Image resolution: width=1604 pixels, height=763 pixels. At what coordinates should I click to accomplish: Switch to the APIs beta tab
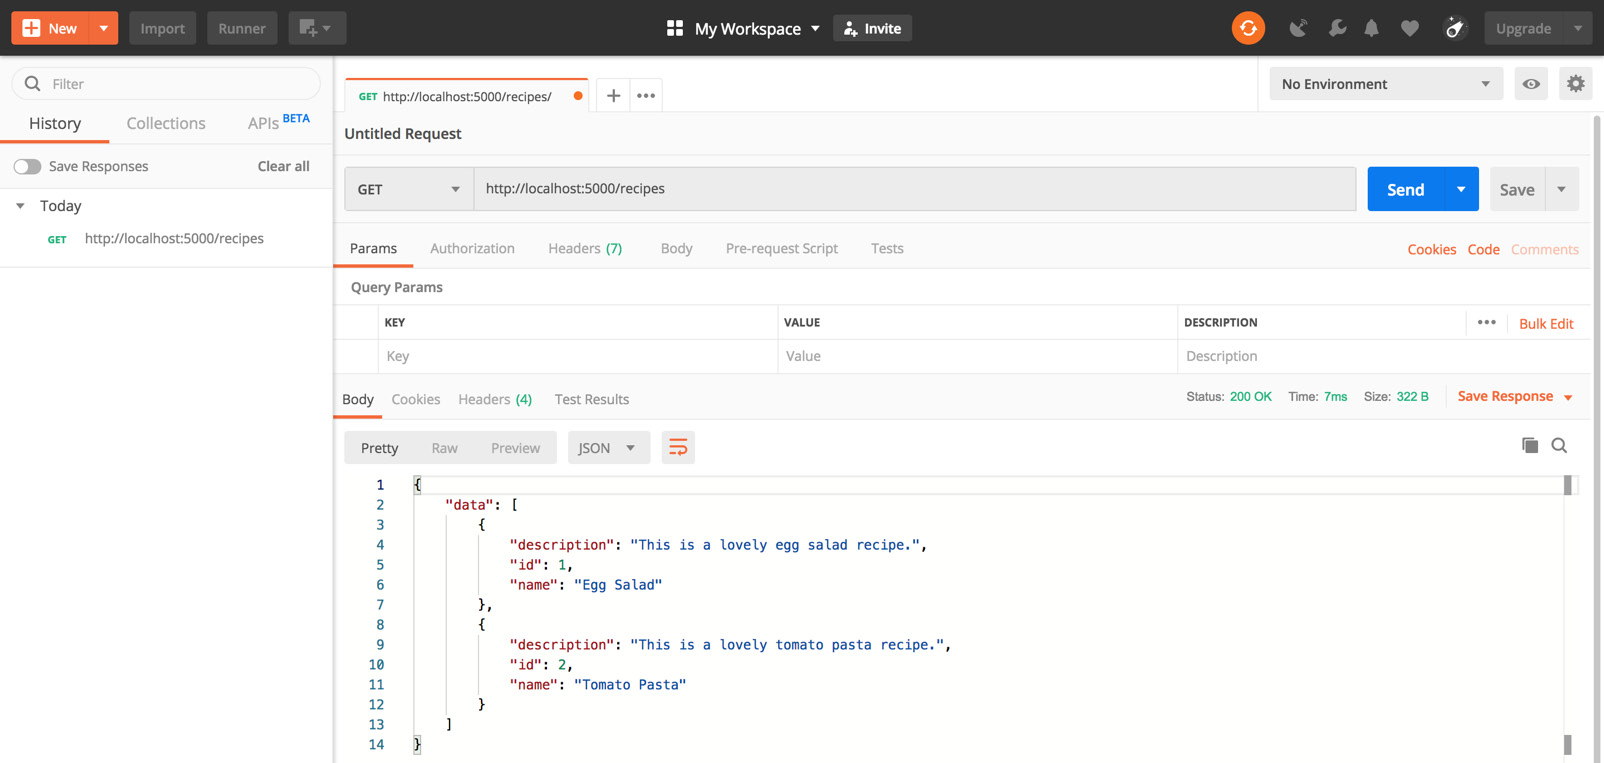[278, 122]
